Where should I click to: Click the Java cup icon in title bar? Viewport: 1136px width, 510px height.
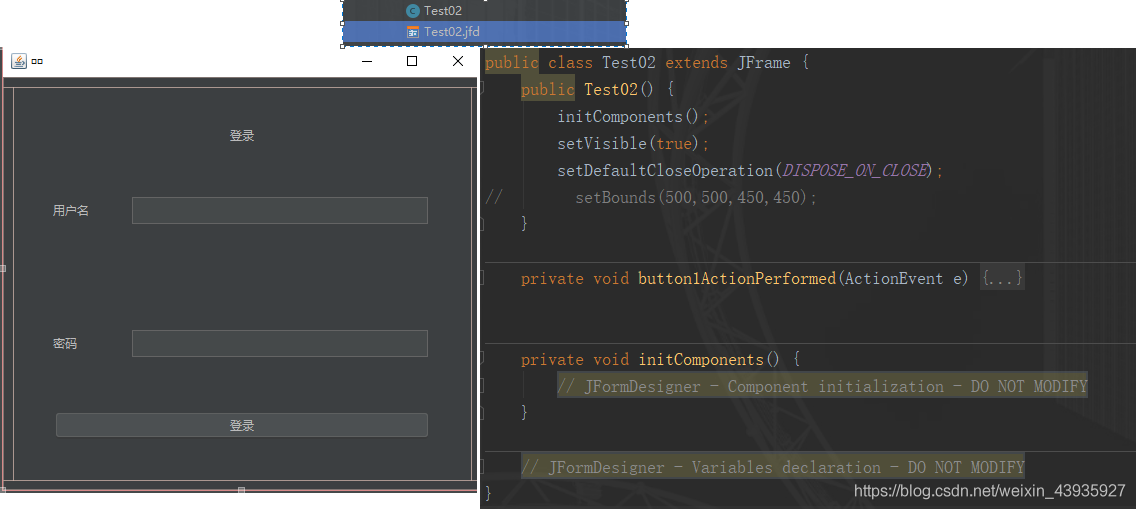tap(19, 61)
